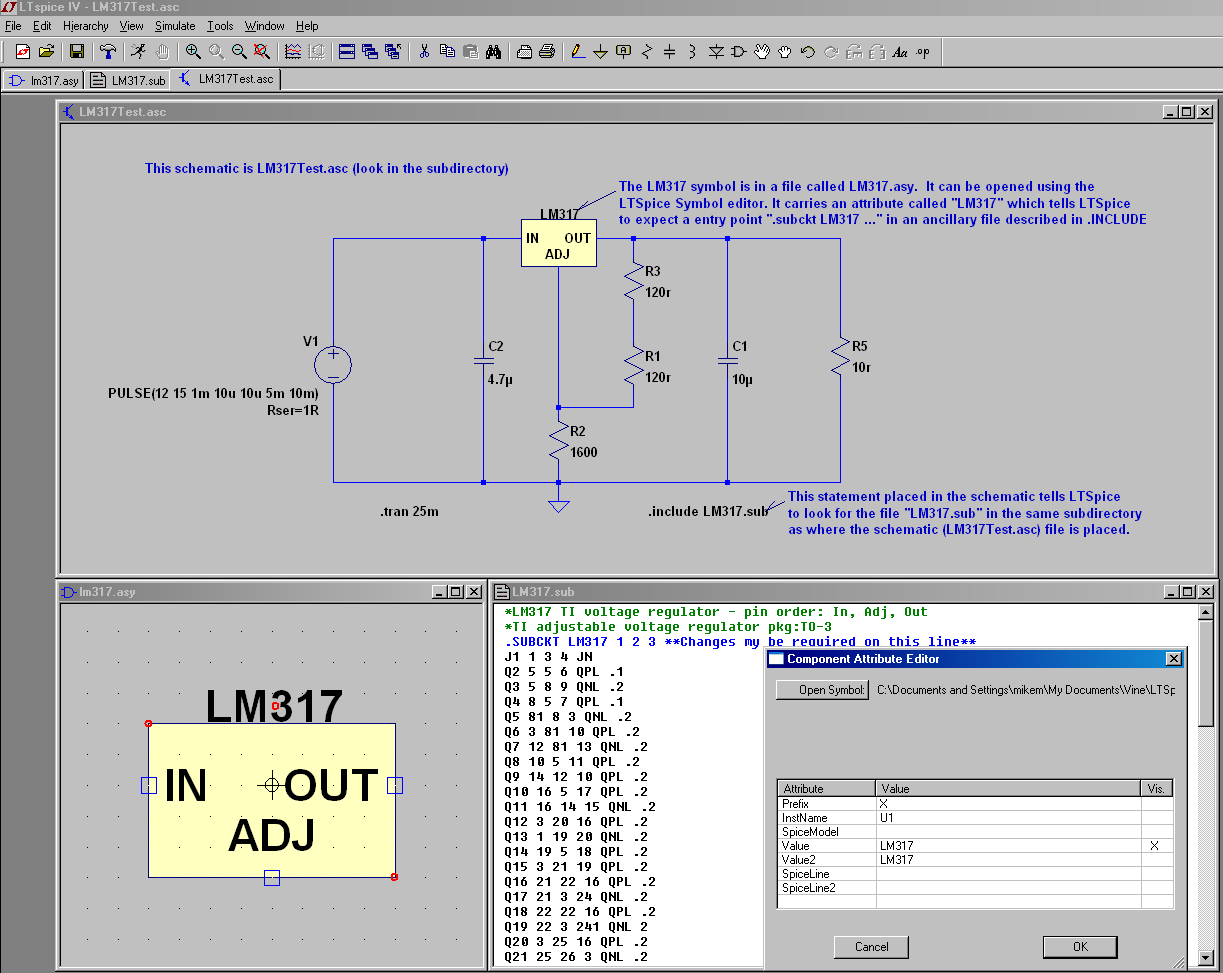The width and height of the screenshot is (1223, 973).
Task: Open the Help menu
Action: click(x=307, y=26)
